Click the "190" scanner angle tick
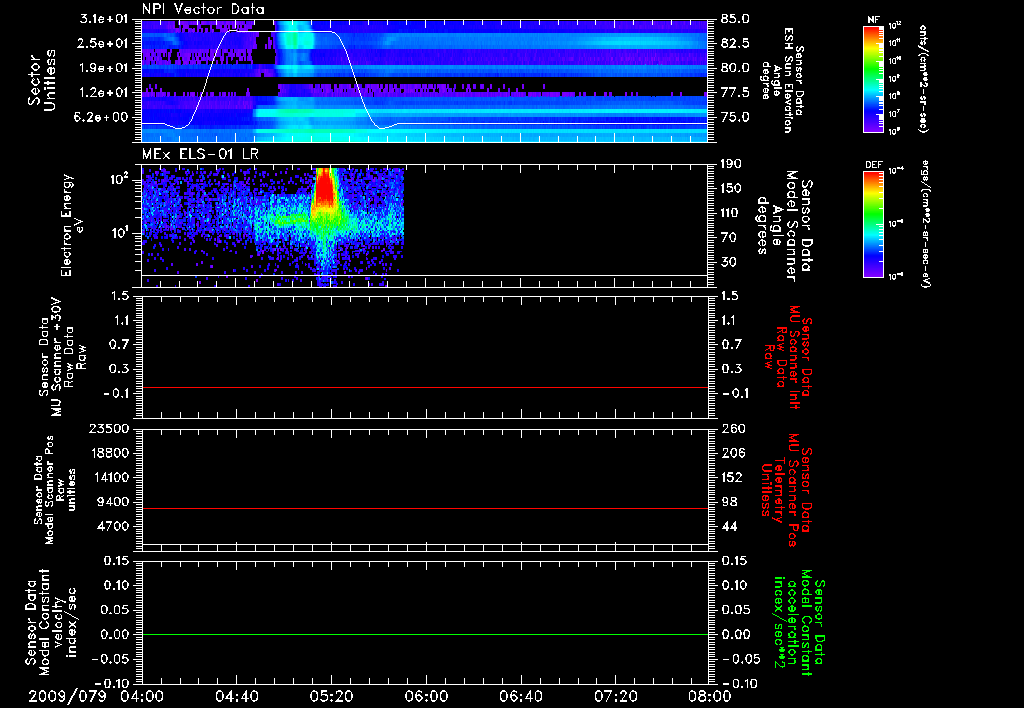The image size is (1024, 708). 731,164
